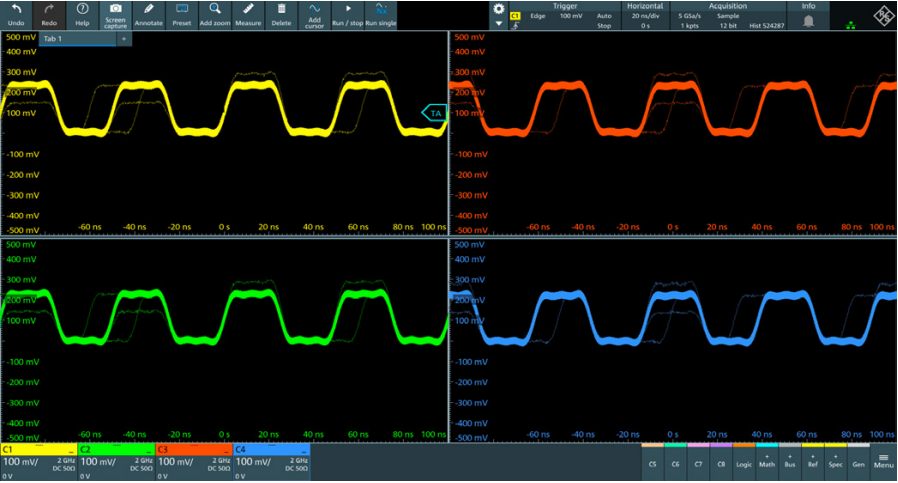898x483 pixels.
Task: Click the yellow C1 waveform diagram
Action: click(x=224, y=133)
